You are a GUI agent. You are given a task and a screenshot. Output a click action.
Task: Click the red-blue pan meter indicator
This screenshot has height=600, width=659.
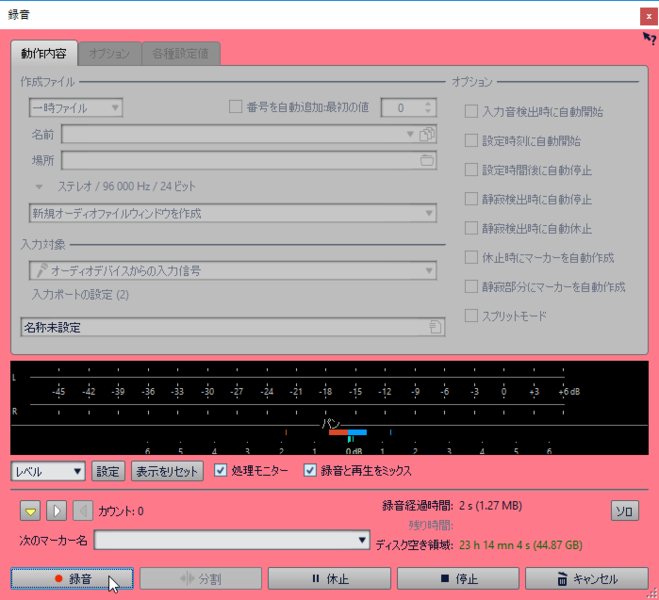(x=348, y=432)
